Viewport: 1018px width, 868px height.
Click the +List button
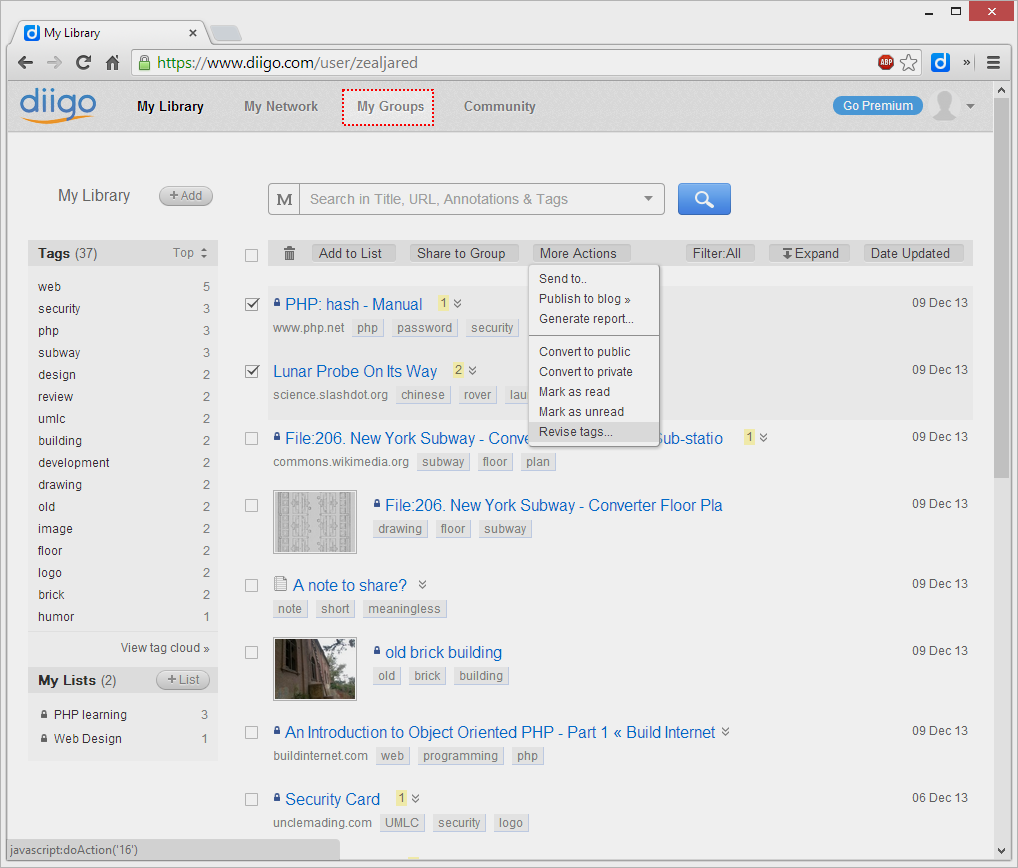(x=183, y=680)
